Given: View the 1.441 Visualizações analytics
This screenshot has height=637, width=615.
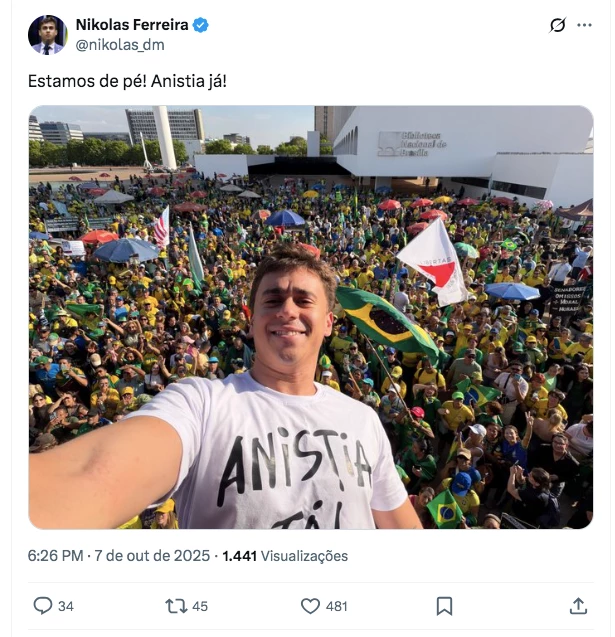Looking at the screenshot, I should [285, 556].
